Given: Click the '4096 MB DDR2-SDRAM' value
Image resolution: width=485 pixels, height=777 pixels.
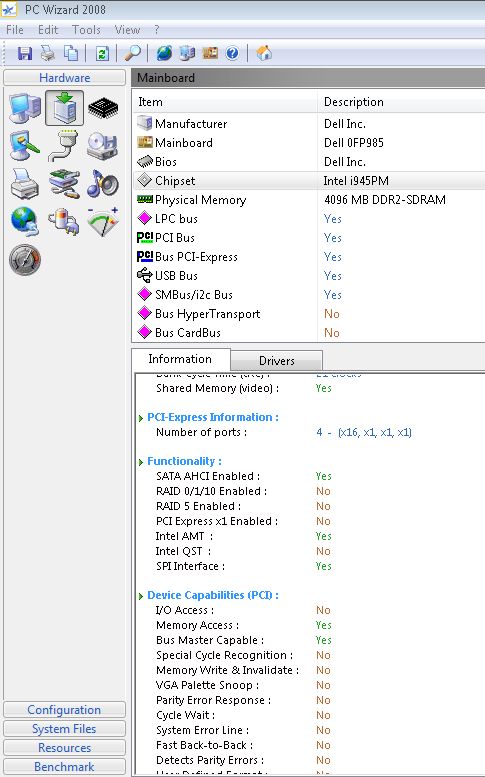Looking at the screenshot, I should [x=384, y=200].
